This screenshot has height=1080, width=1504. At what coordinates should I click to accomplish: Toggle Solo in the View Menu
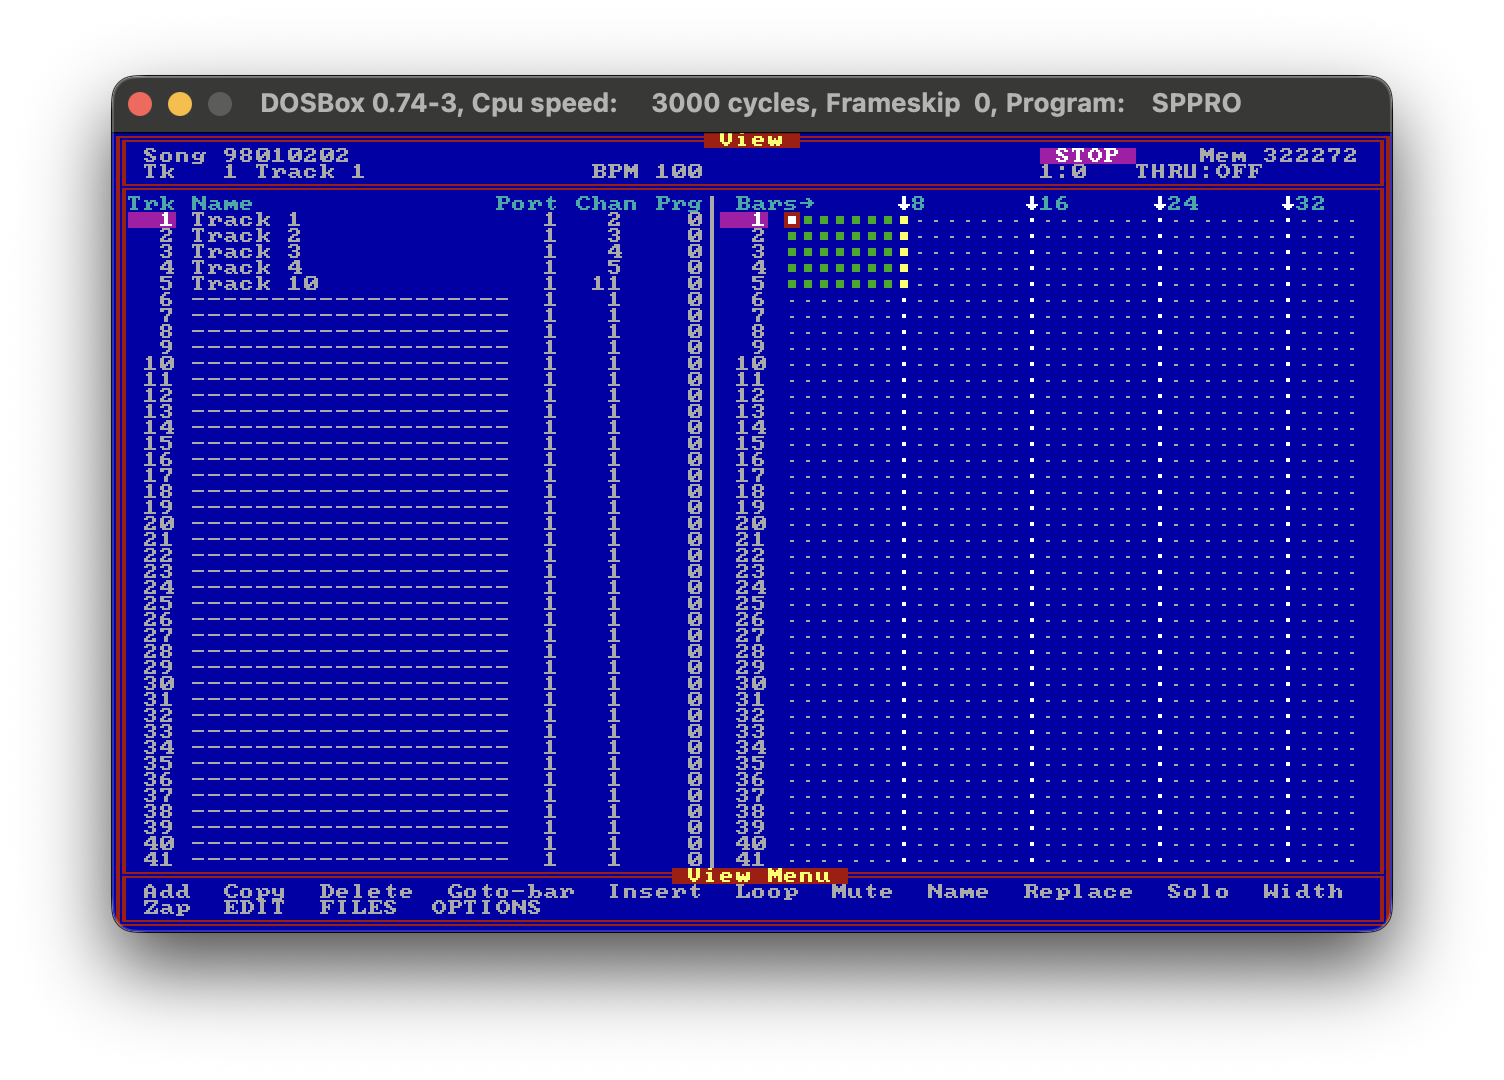coord(1198,891)
